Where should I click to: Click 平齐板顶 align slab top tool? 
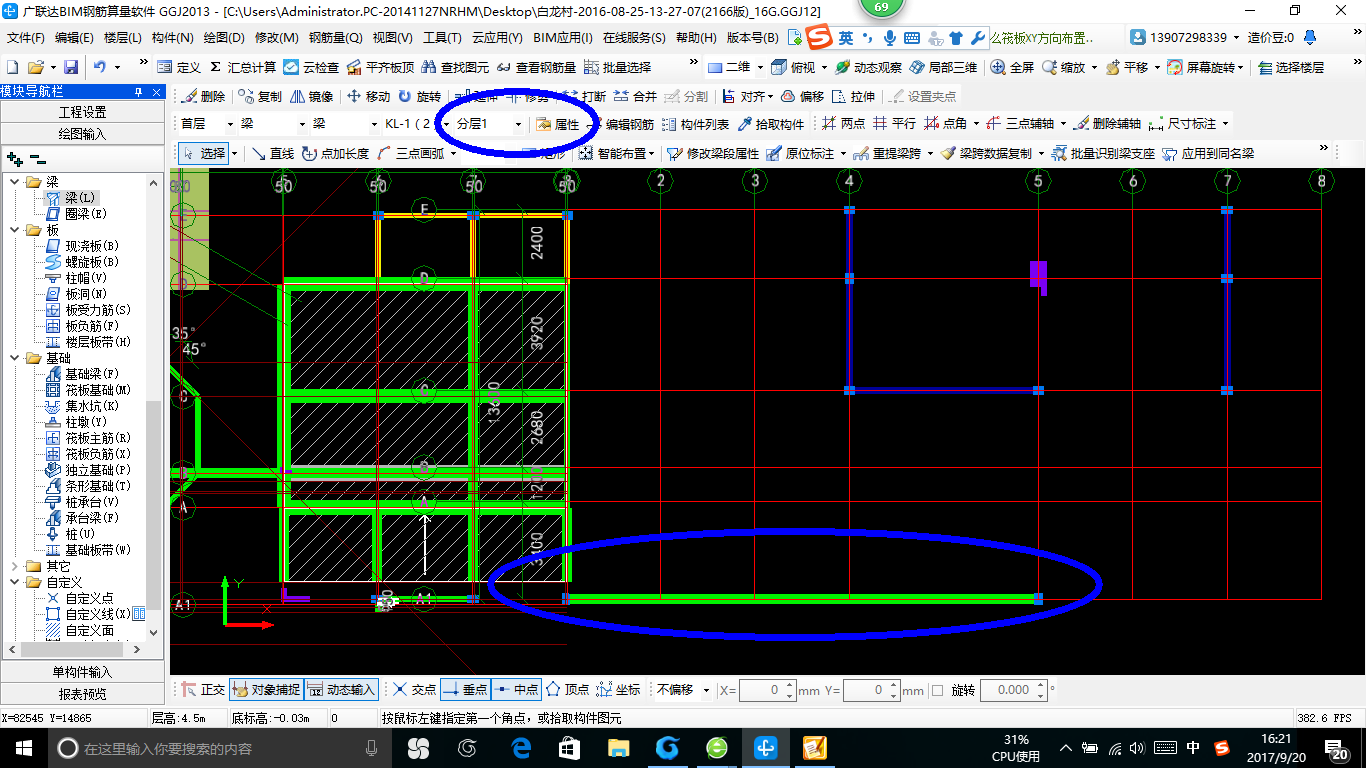[x=380, y=67]
